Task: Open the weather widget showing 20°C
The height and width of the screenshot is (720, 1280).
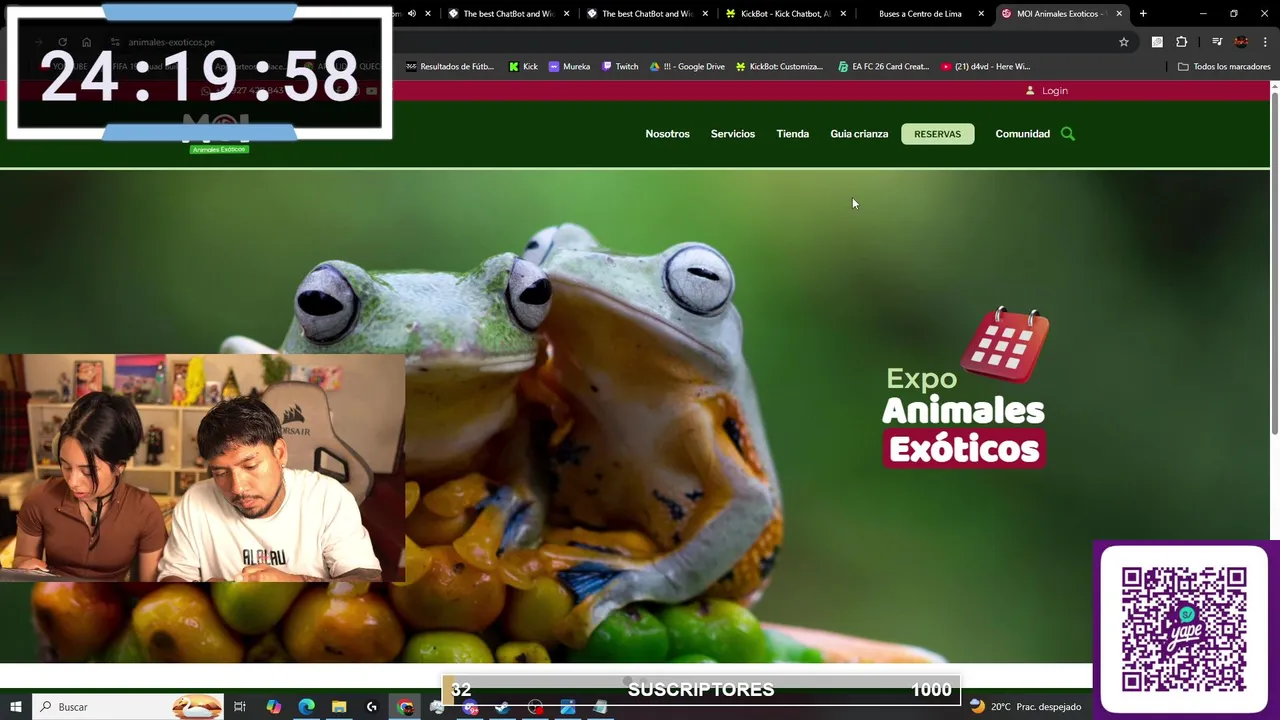Action: [1025, 707]
